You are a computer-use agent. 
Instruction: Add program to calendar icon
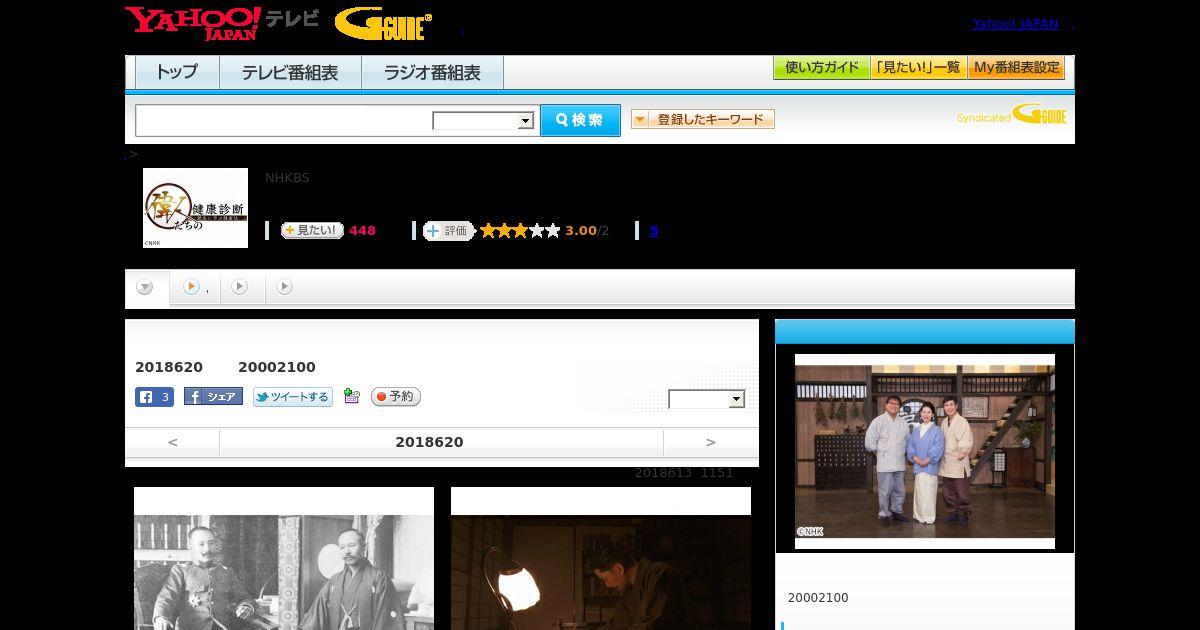point(351,396)
